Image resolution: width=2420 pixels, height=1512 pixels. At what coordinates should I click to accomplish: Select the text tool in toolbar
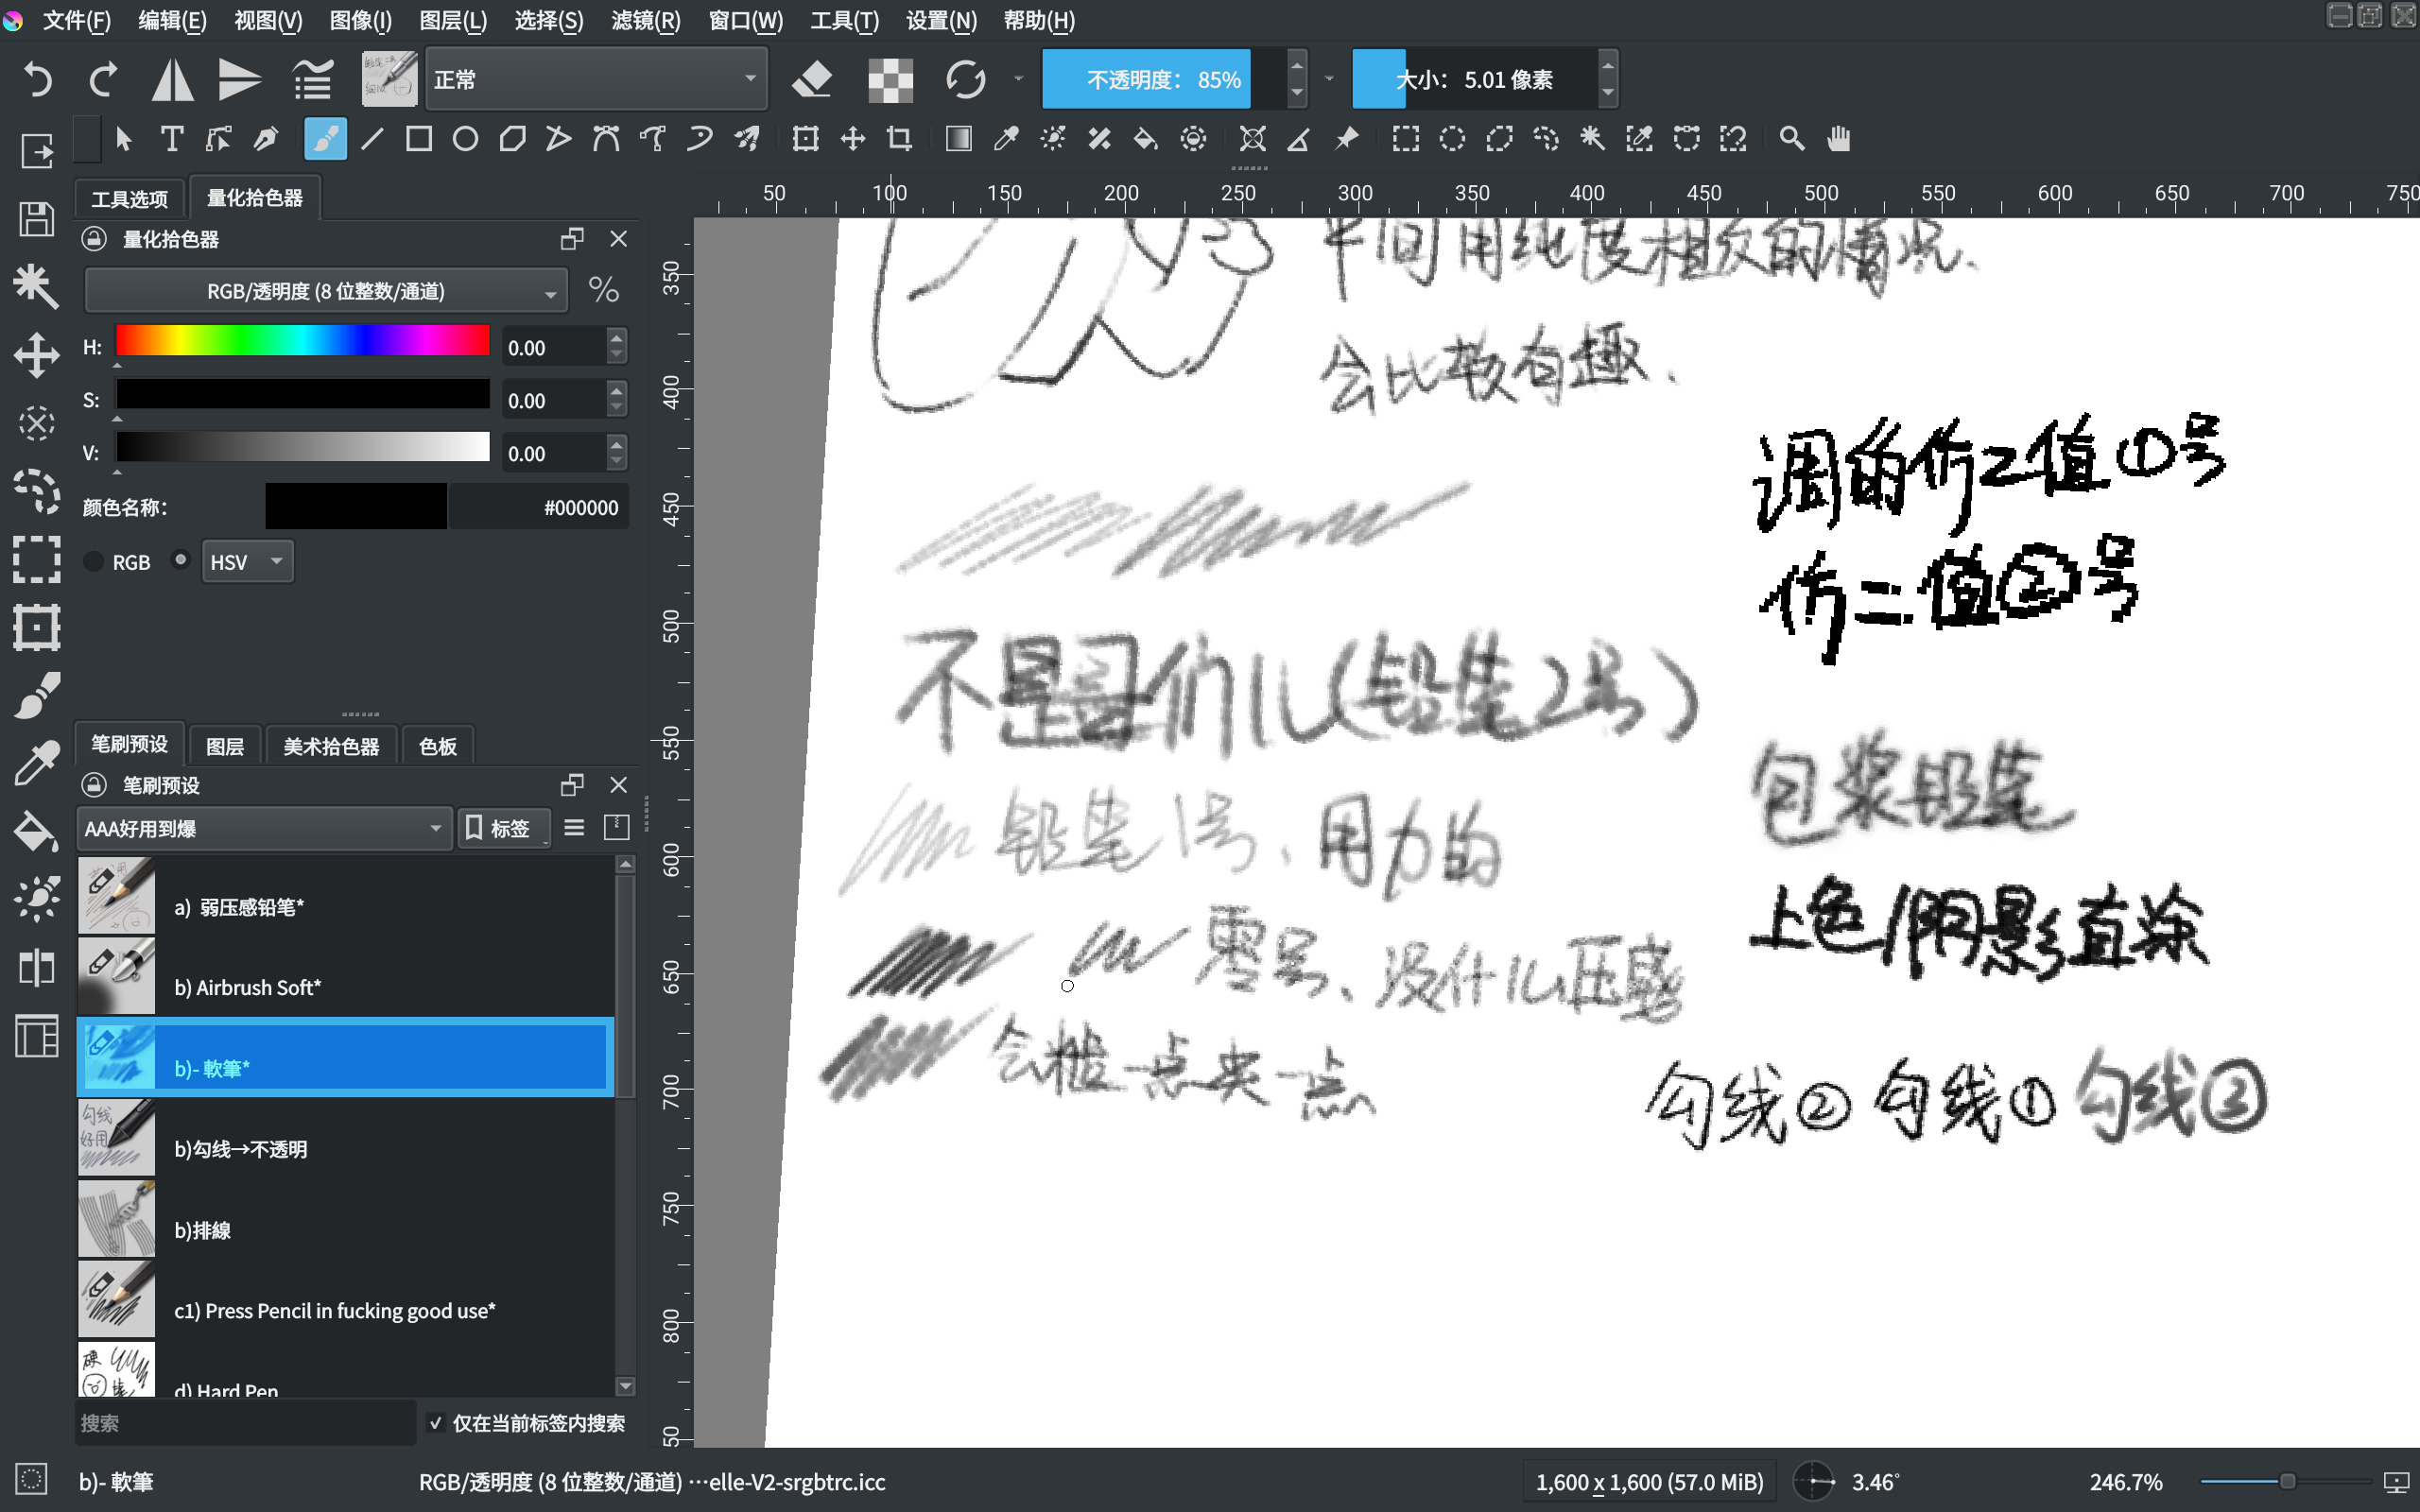tap(172, 139)
